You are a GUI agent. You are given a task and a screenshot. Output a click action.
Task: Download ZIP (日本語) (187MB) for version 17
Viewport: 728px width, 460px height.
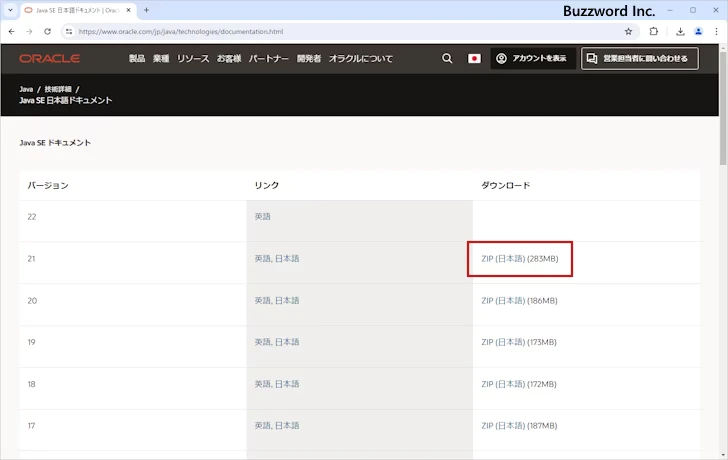pyautogui.click(x=519, y=426)
